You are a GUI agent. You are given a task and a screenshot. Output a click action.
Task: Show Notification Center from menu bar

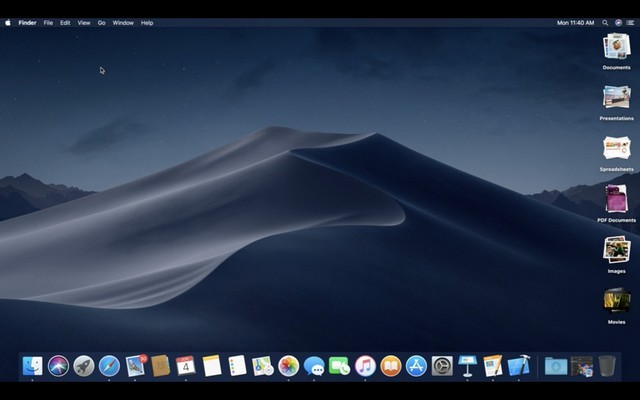coord(631,22)
